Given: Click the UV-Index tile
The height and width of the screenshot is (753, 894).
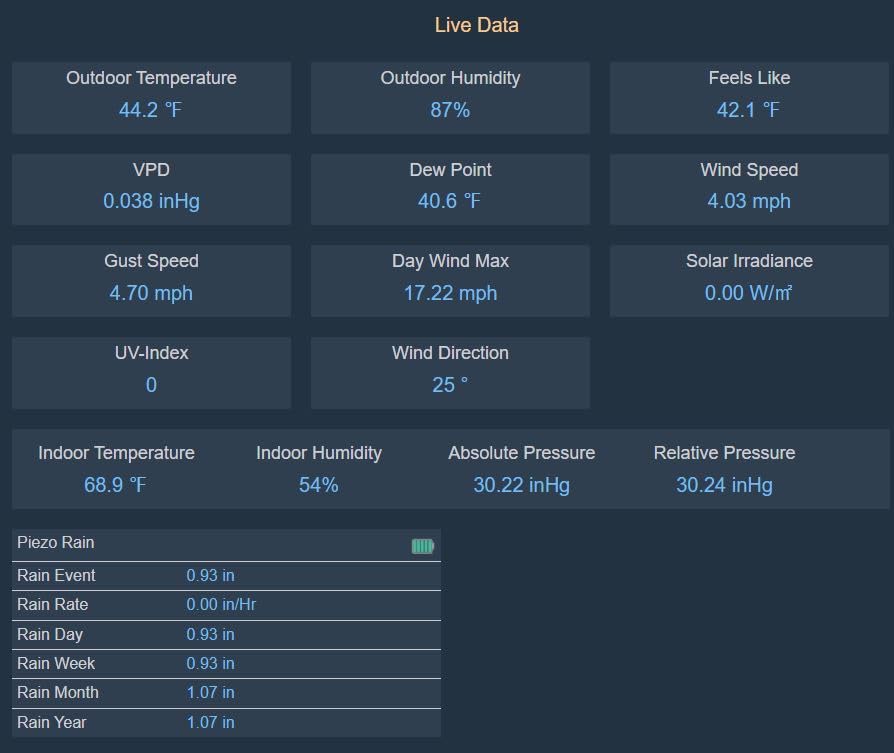Looking at the screenshot, I should (151, 372).
